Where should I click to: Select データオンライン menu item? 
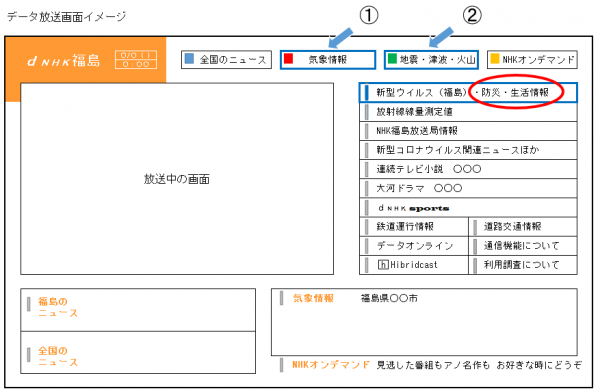(x=414, y=246)
